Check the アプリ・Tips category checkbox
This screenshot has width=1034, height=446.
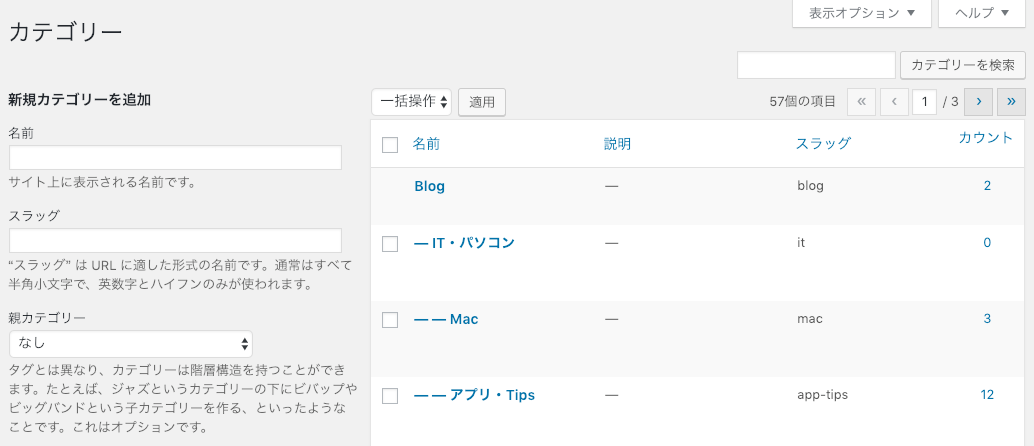(390, 396)
